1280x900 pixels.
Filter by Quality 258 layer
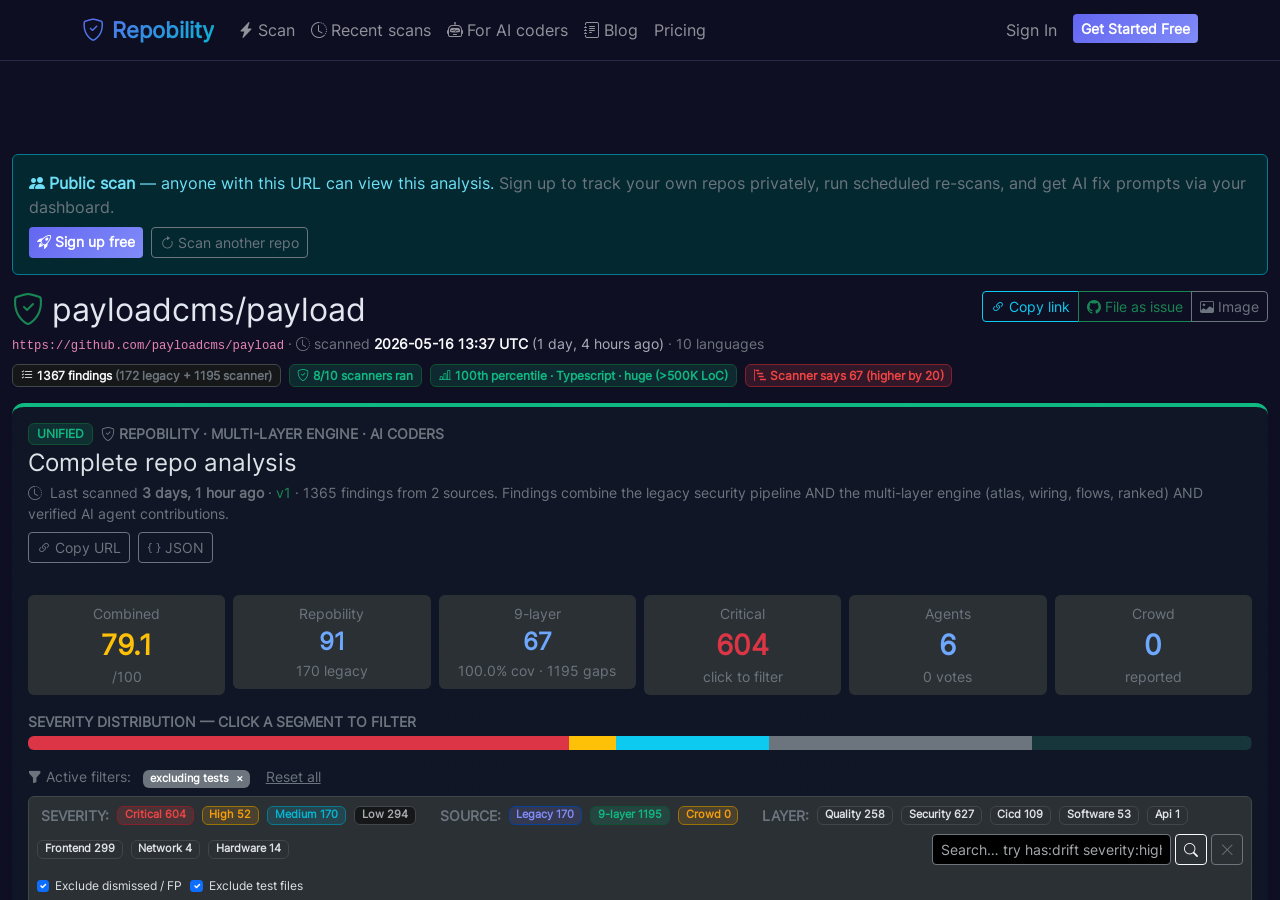tap(855, 815)
